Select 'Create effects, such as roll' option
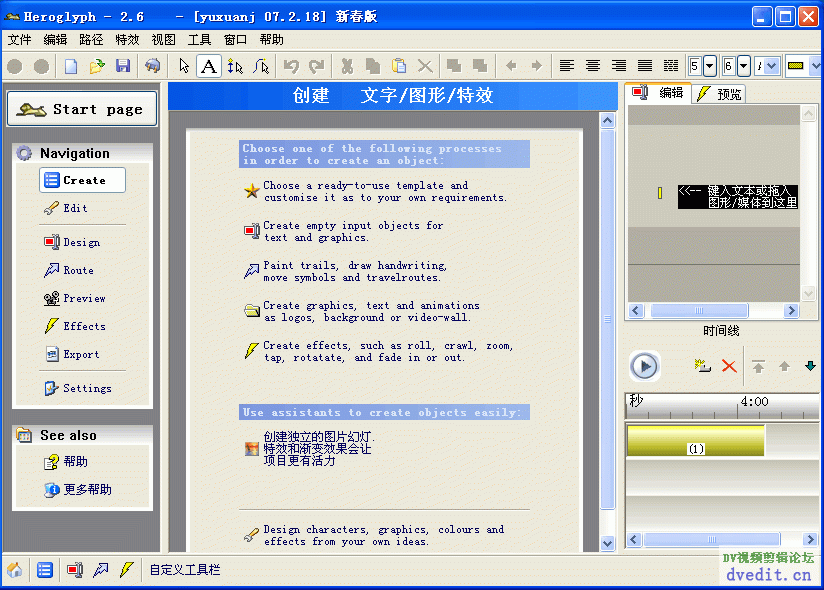This screenshot has width=824, height=590. [379, 351]
